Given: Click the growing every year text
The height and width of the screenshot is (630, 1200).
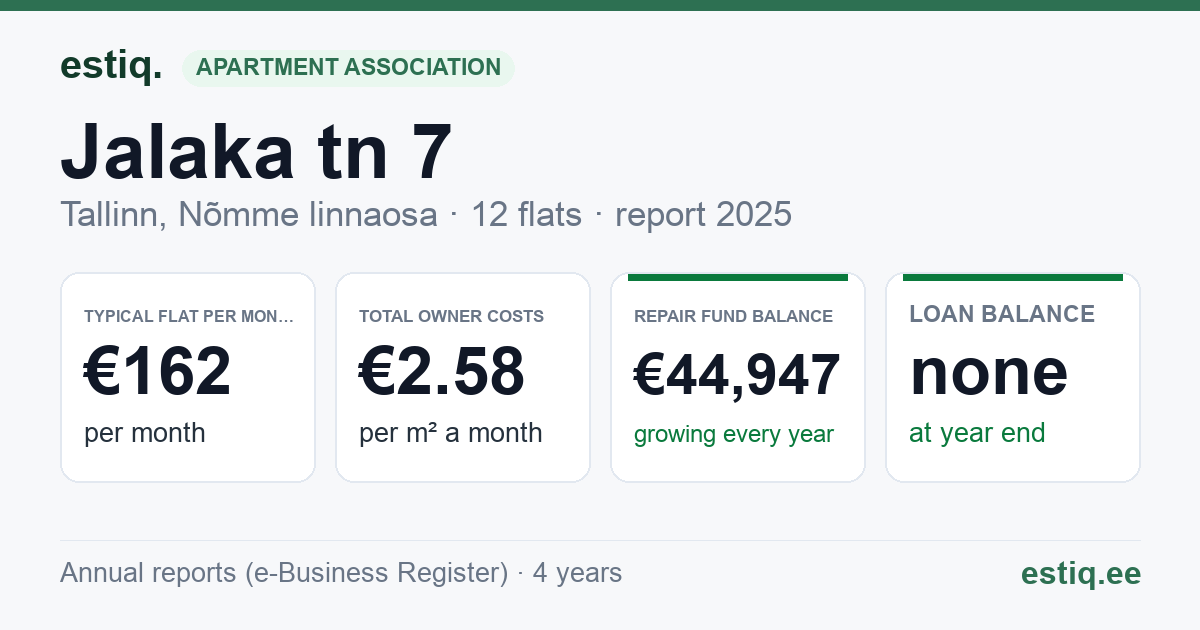Looking at the screenshot, I should point(734,435).
